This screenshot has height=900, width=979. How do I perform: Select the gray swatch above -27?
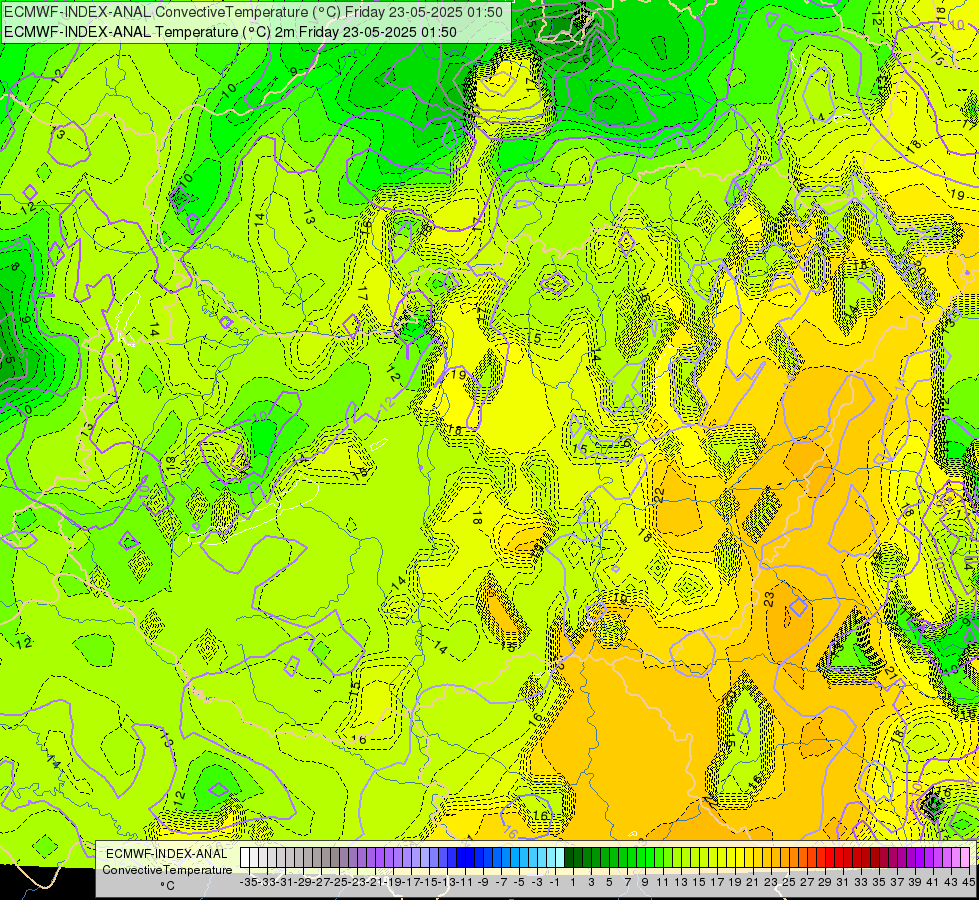coord(317,858)
